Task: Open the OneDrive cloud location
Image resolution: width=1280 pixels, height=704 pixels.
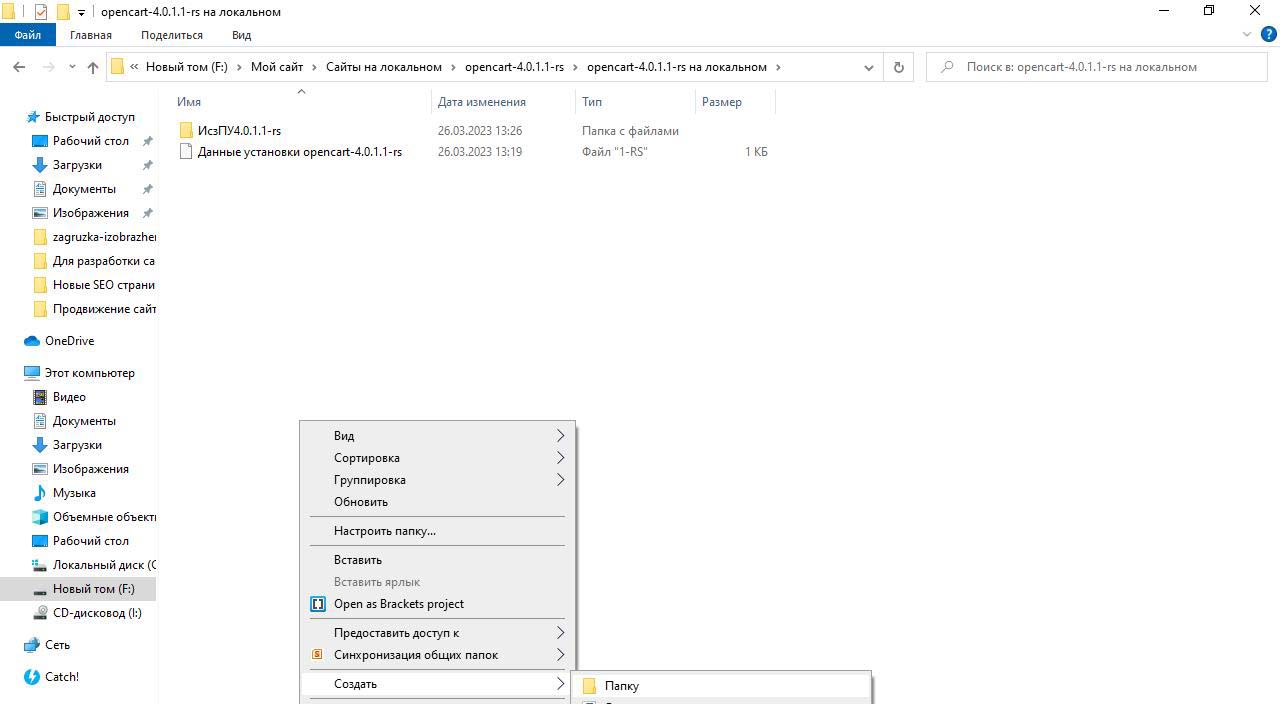Action: [x=69, y=341]
